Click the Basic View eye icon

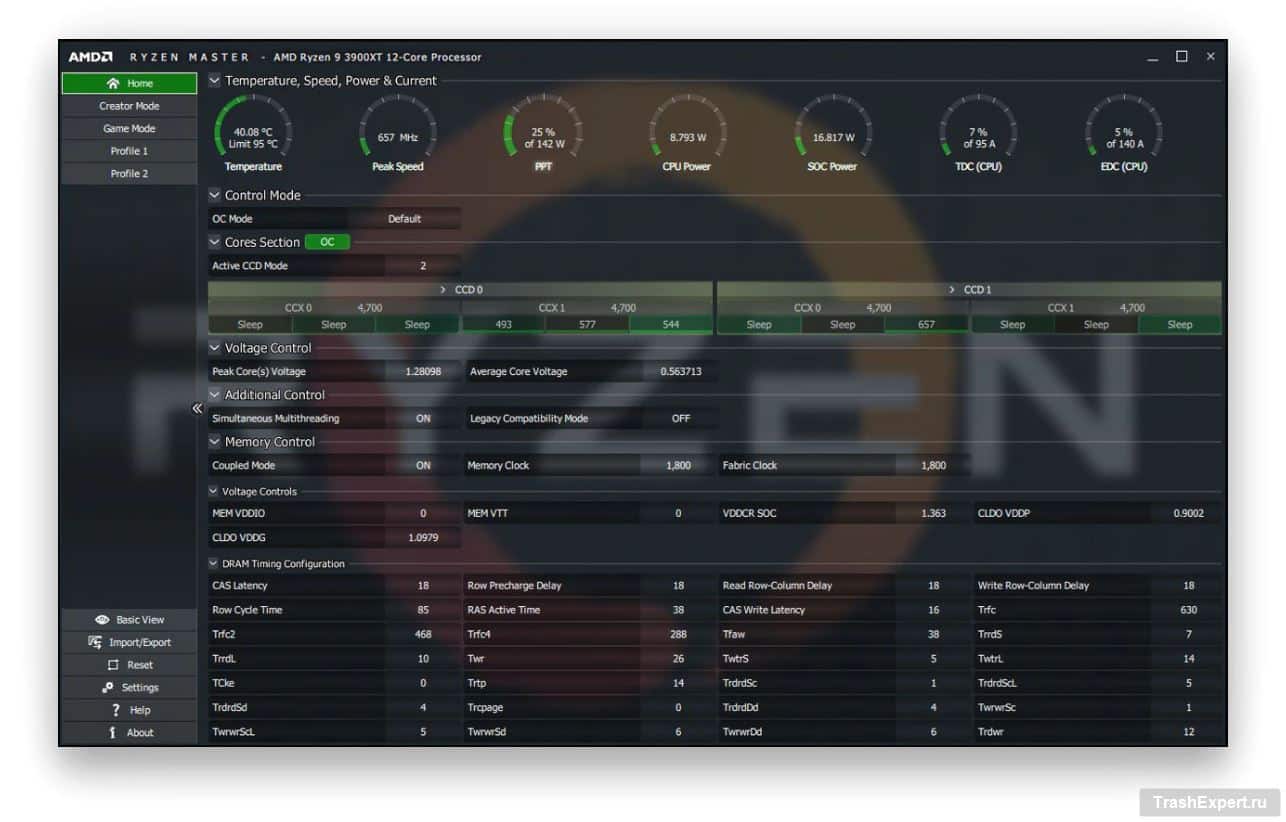pos(101,620)
